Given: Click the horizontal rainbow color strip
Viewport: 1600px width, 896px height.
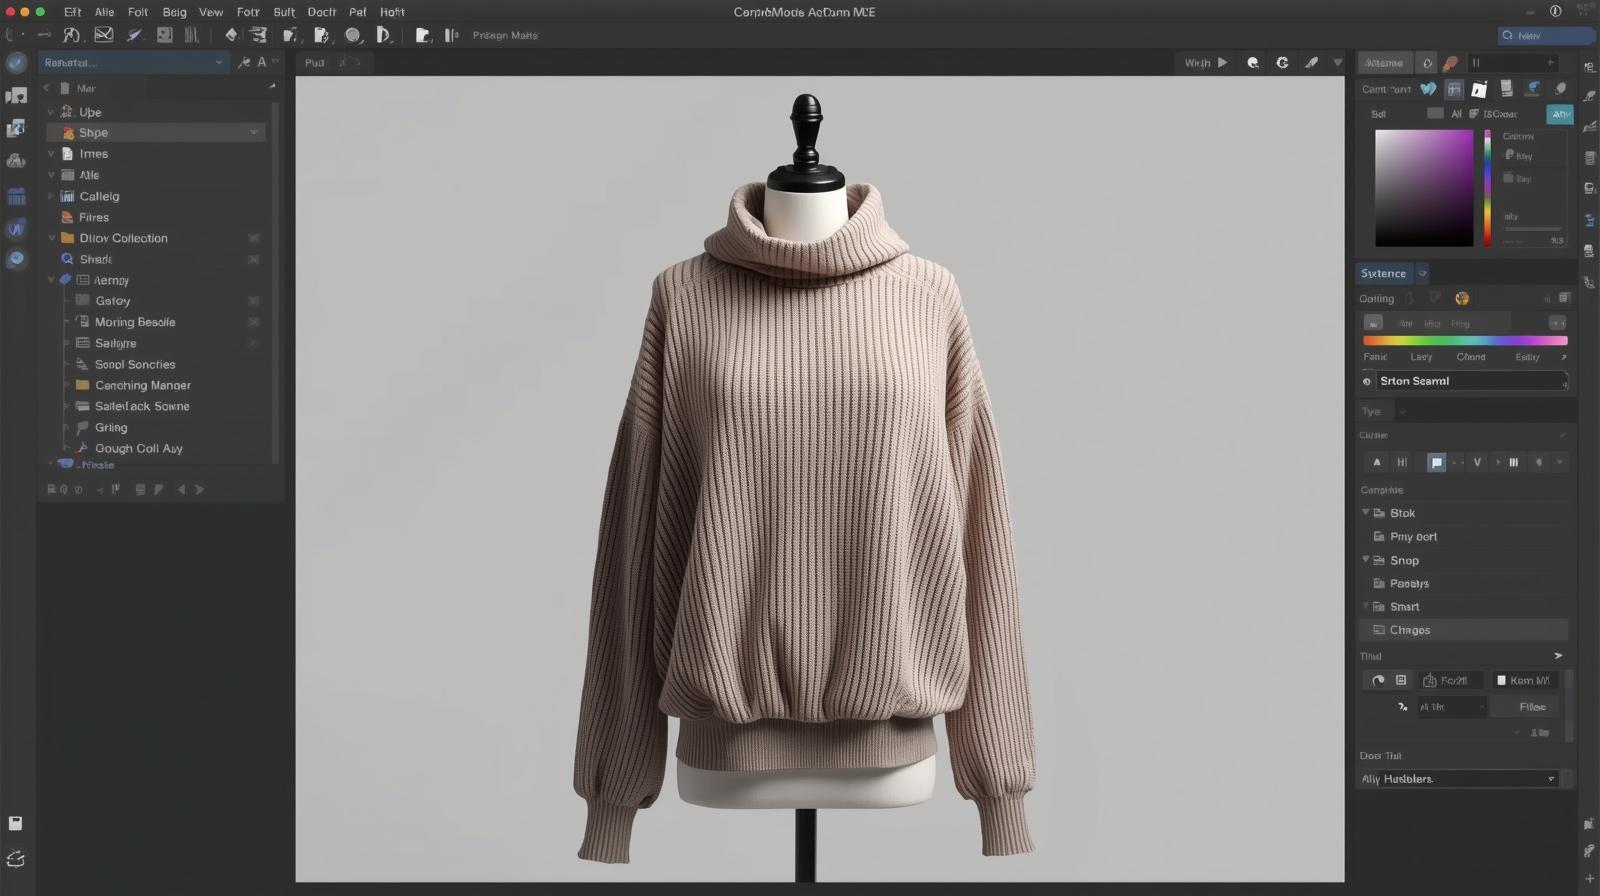Looking at the screenshot, I should click(1465, 341).
